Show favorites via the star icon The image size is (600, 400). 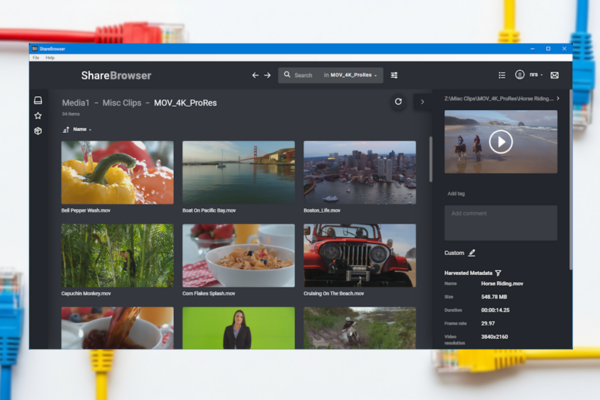[x=38, y=116]
